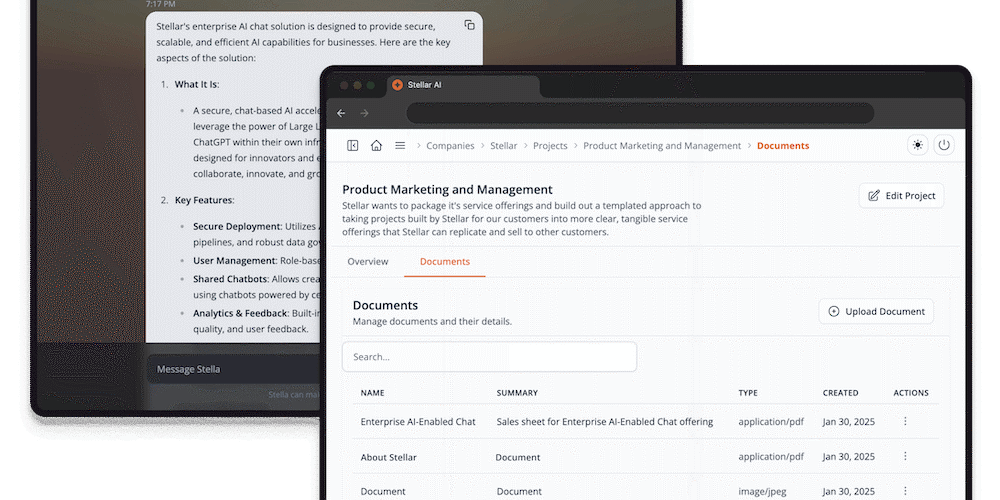Open actions menu for About Stellar row
This screenshot has height=500, width=1000.
coord(905,456)
